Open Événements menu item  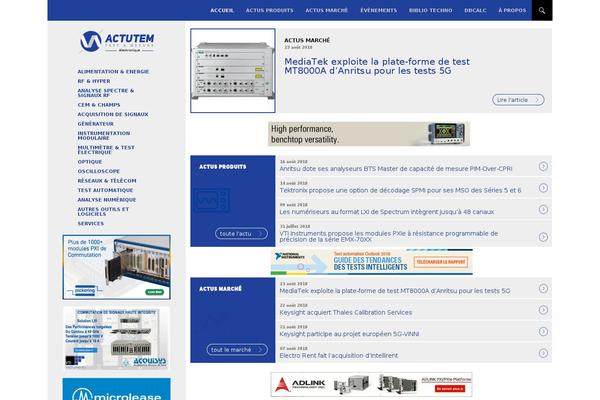coord(378,10)
